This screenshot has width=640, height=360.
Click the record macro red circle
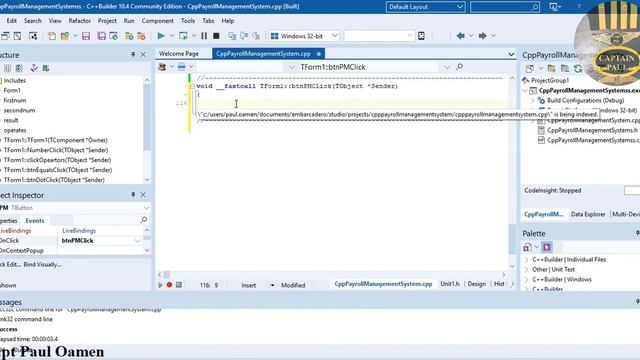169,285
